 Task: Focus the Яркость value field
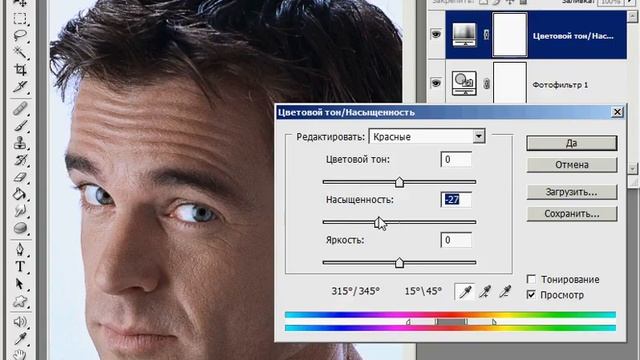[456, 240]
